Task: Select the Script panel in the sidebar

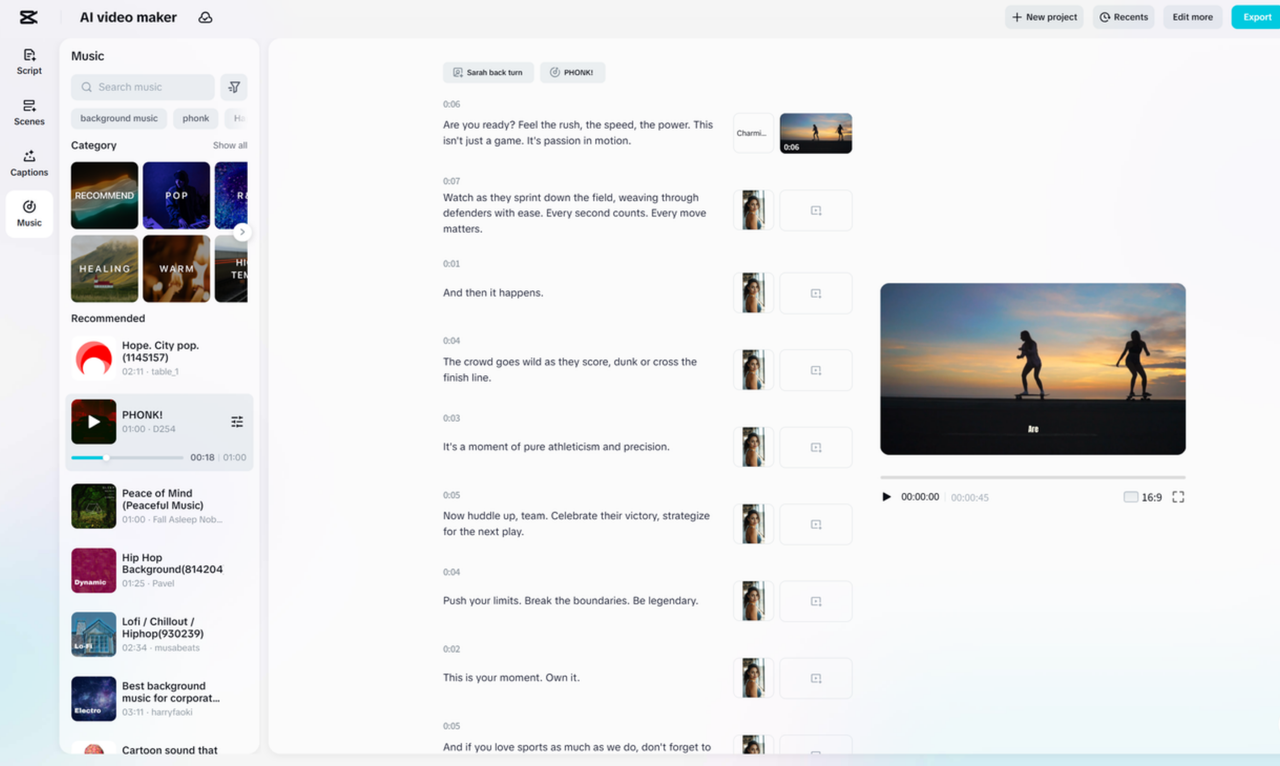Action: [x=28, y=62]
